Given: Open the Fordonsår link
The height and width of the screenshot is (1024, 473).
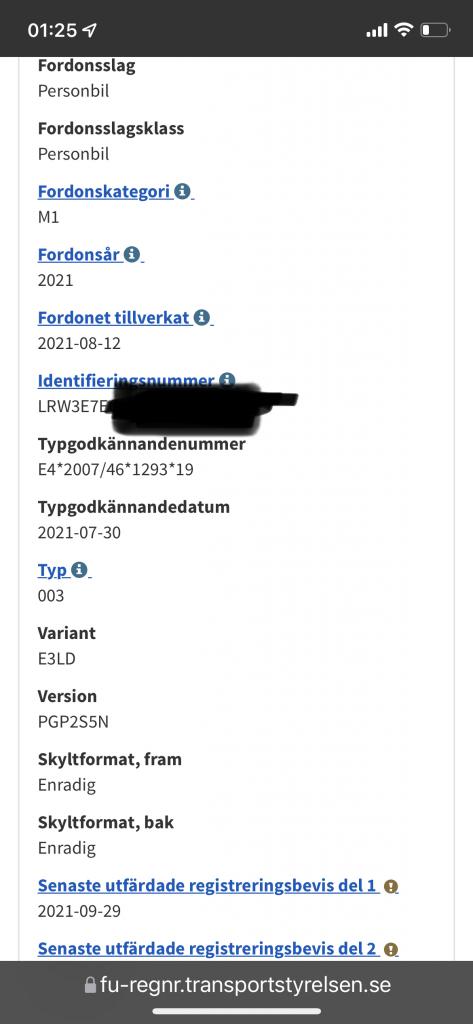Looking at the screenshot, I should (80, 255).
